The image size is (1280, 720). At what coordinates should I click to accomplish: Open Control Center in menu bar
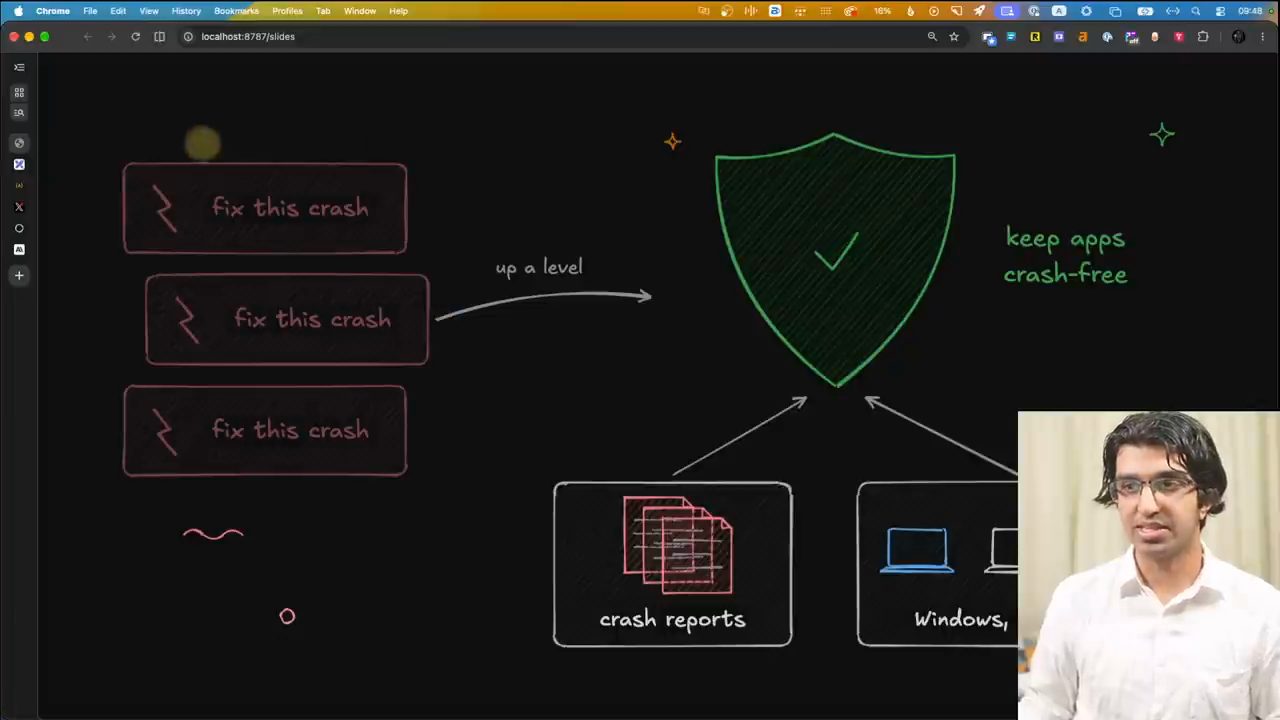(x=1220, y=11)
